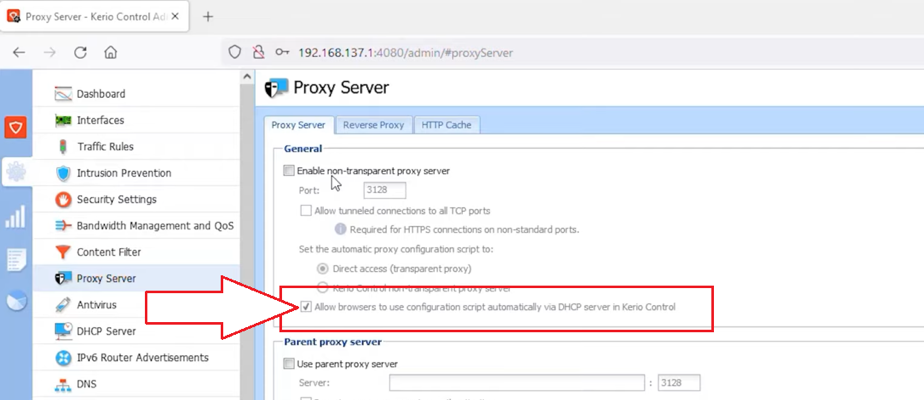Select Direct access (transparent proxy) radio

(322, 269)
